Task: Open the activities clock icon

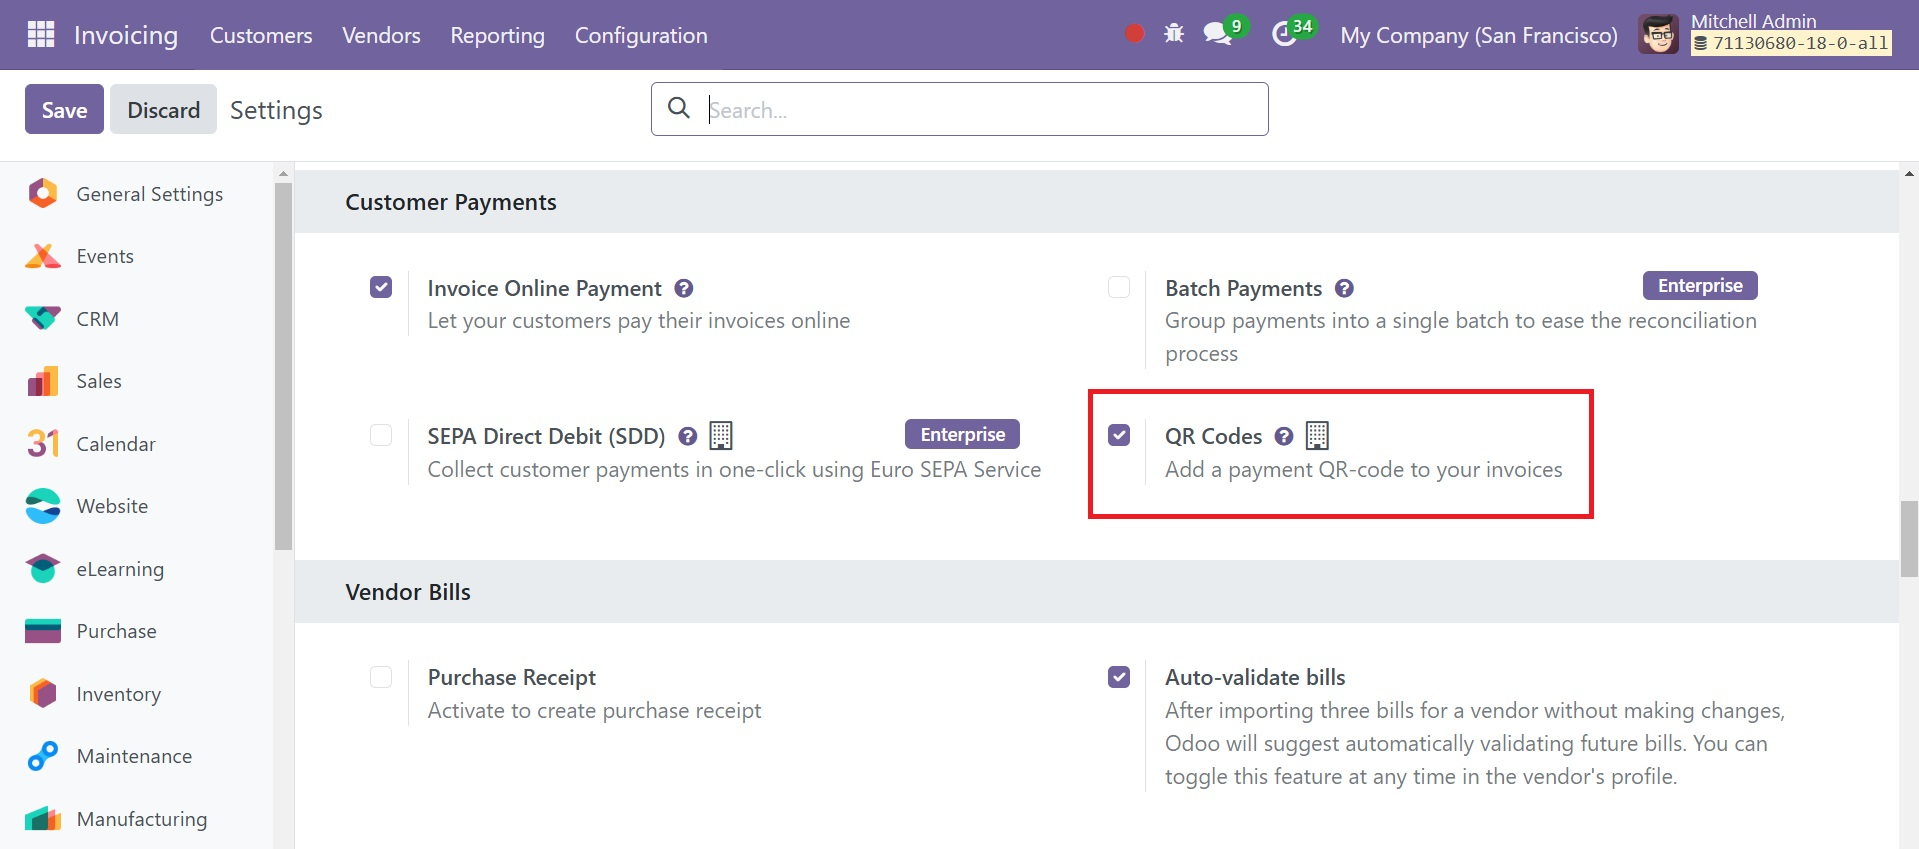Action: tap(1283, 35)
